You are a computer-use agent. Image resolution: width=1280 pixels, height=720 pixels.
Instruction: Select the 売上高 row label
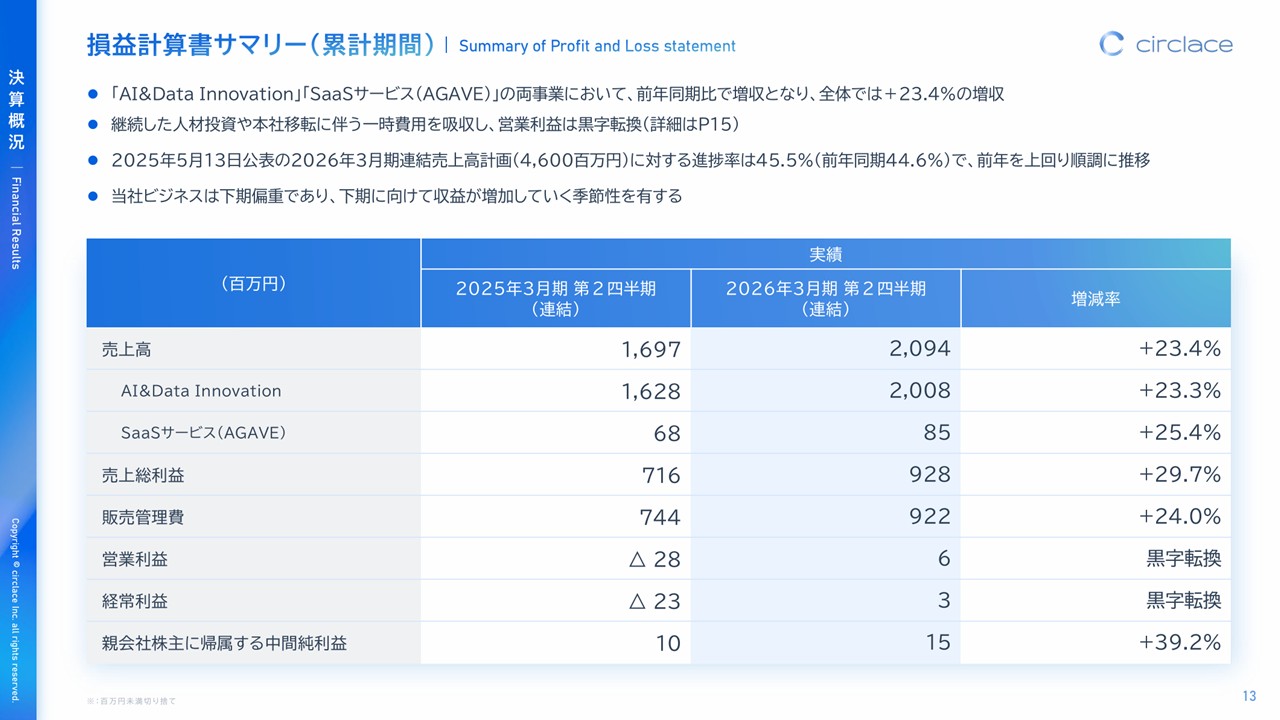pos(127,349)
